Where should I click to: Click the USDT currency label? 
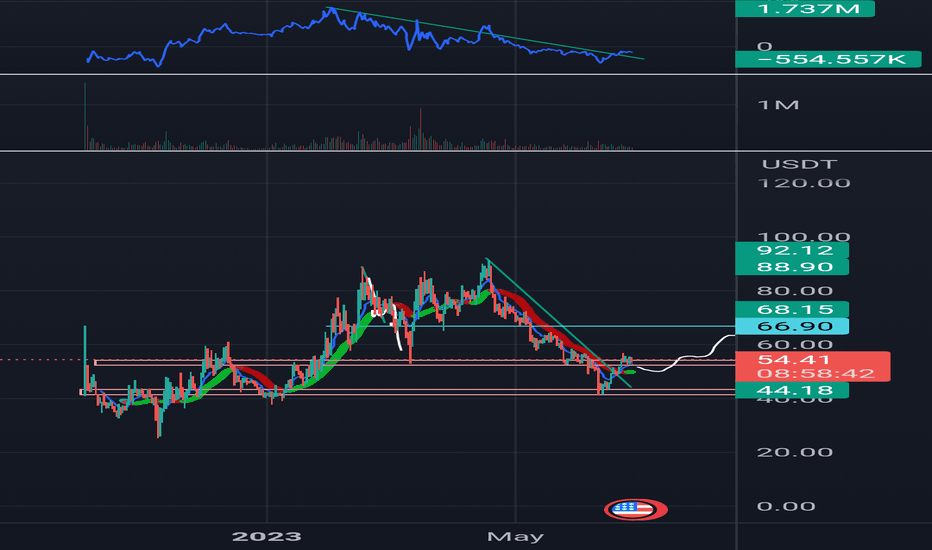point(799,164)
